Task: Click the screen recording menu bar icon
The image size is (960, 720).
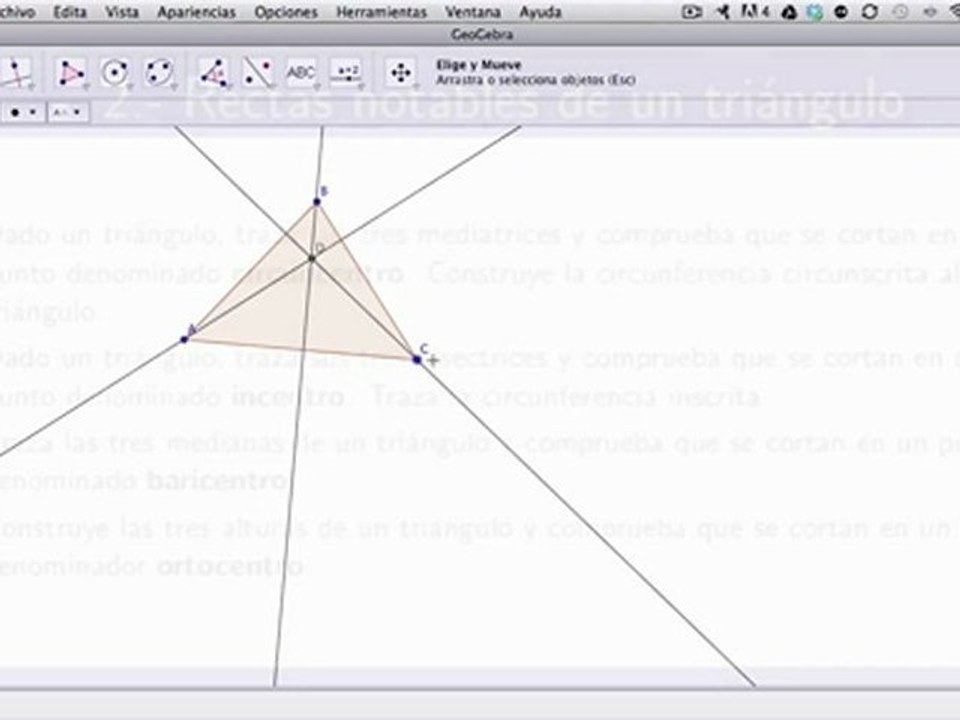Action: click(692, 12)
